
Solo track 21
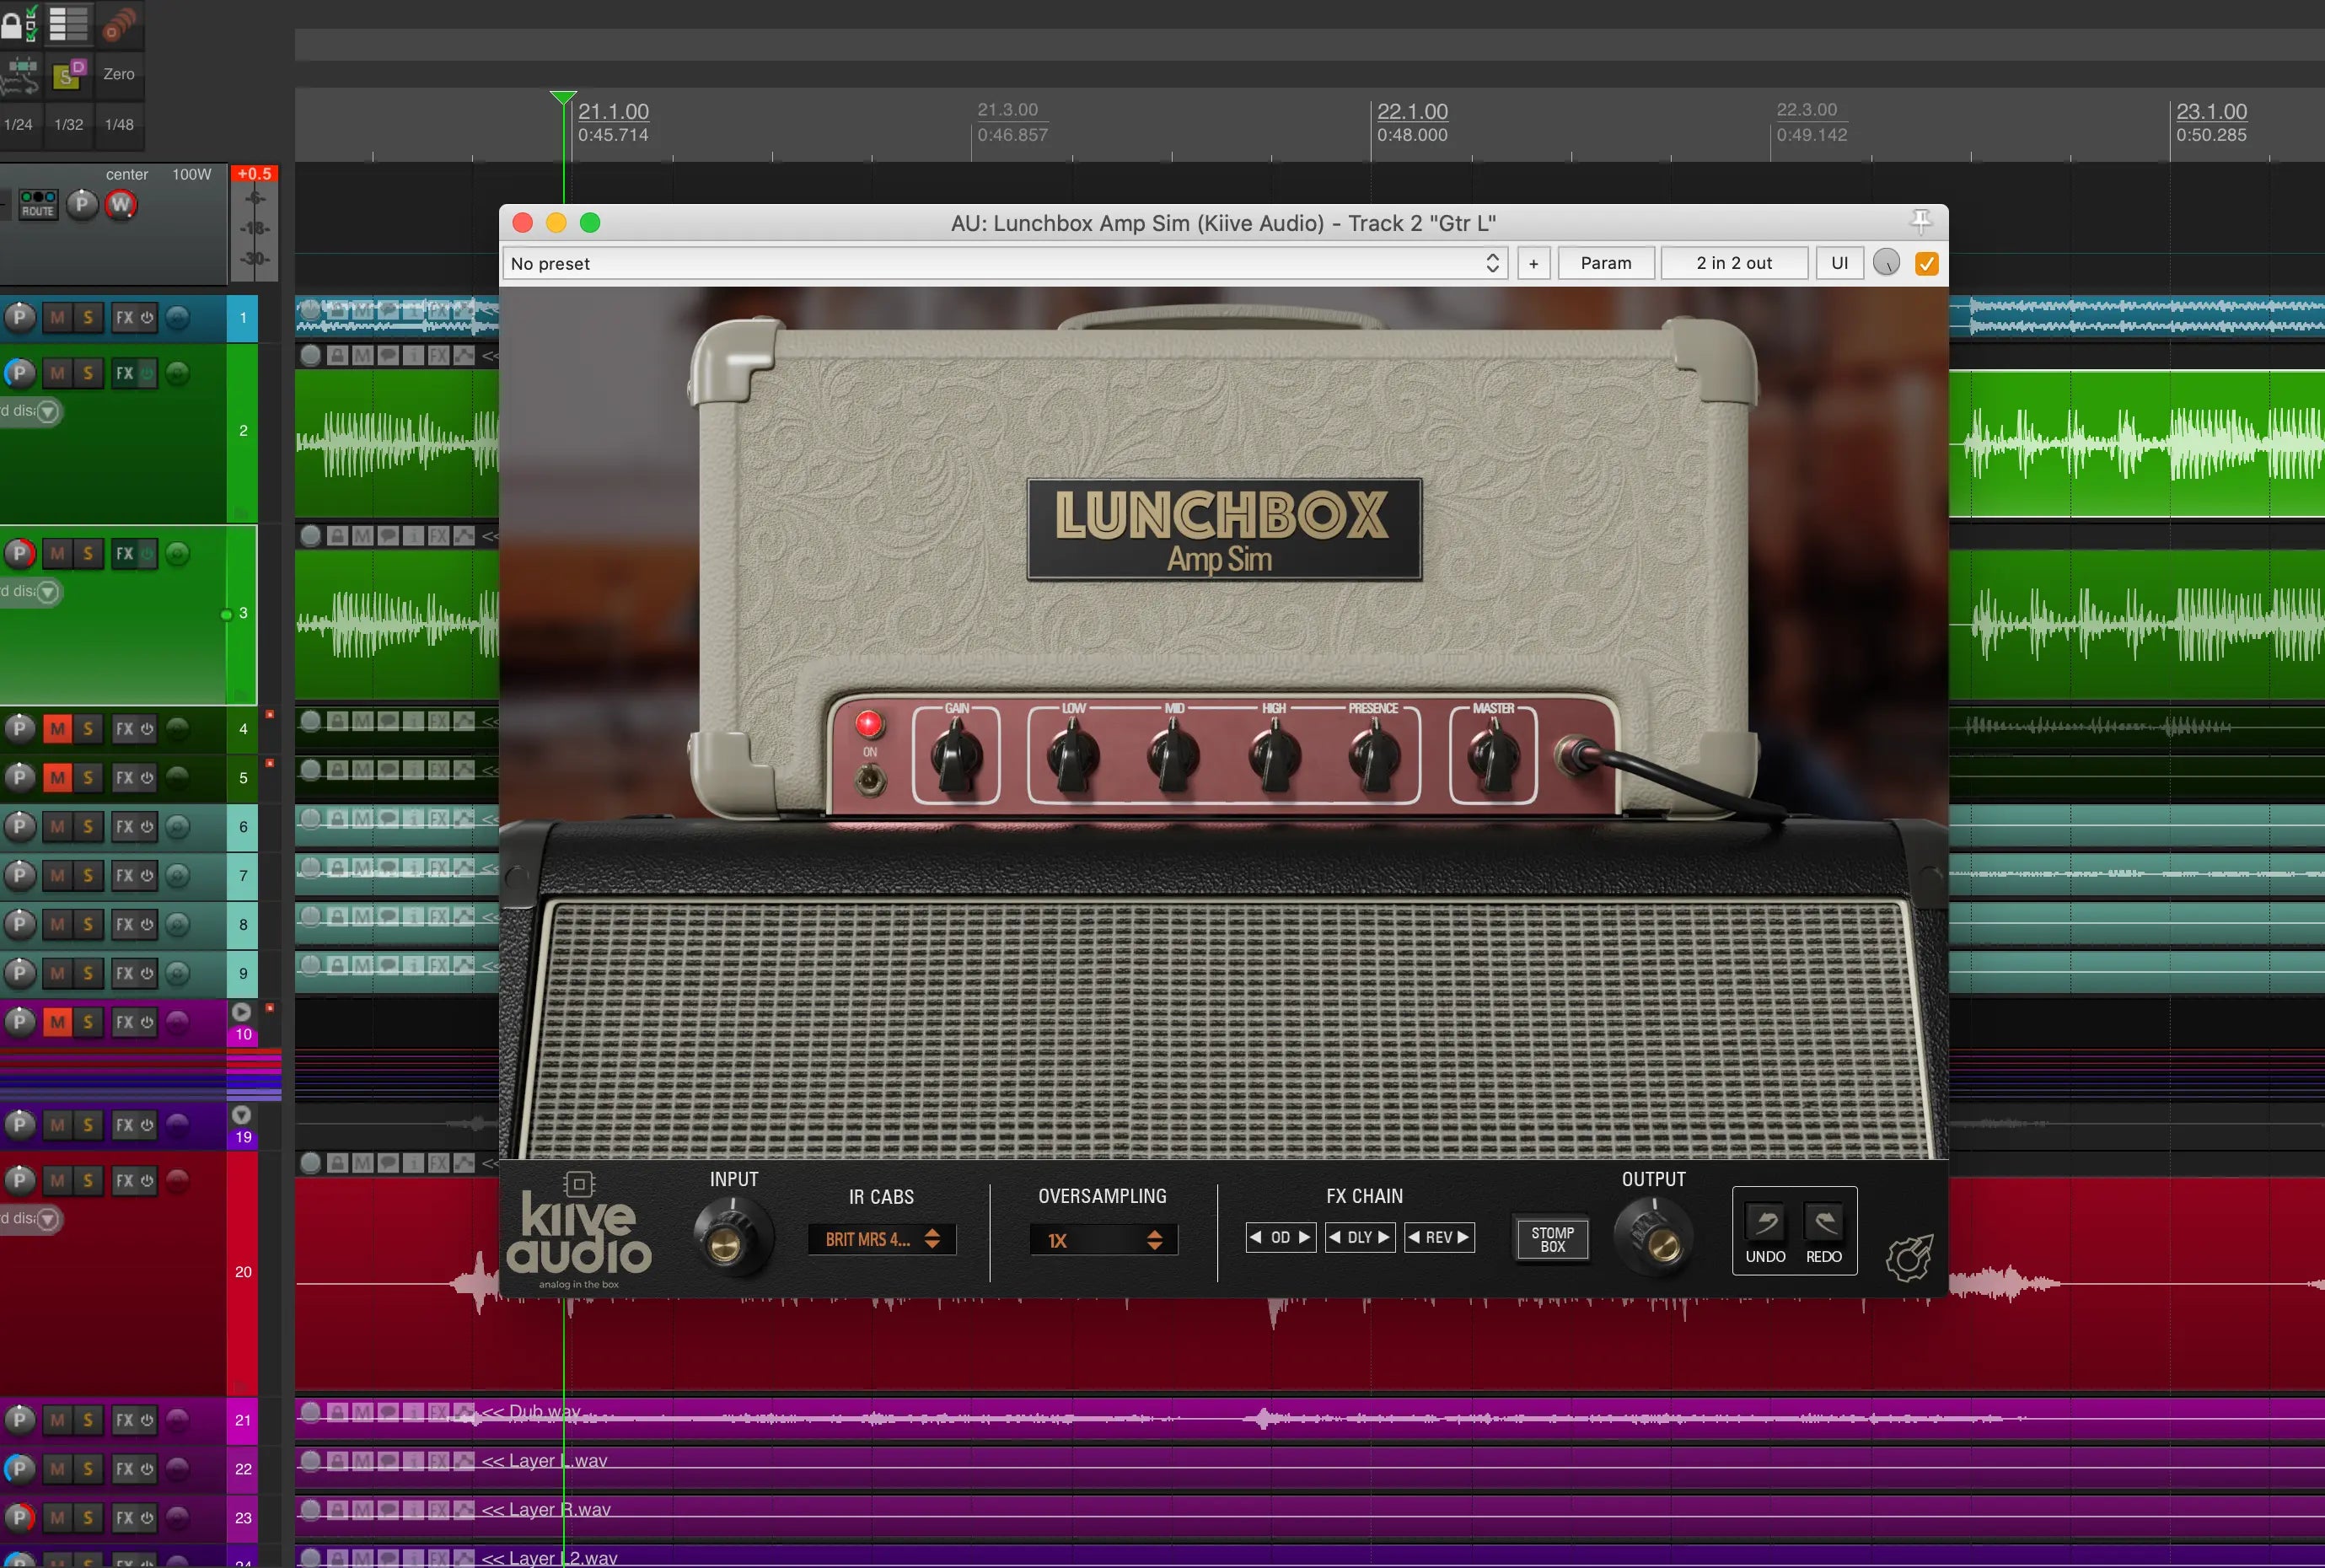(x=88, y=1420)
